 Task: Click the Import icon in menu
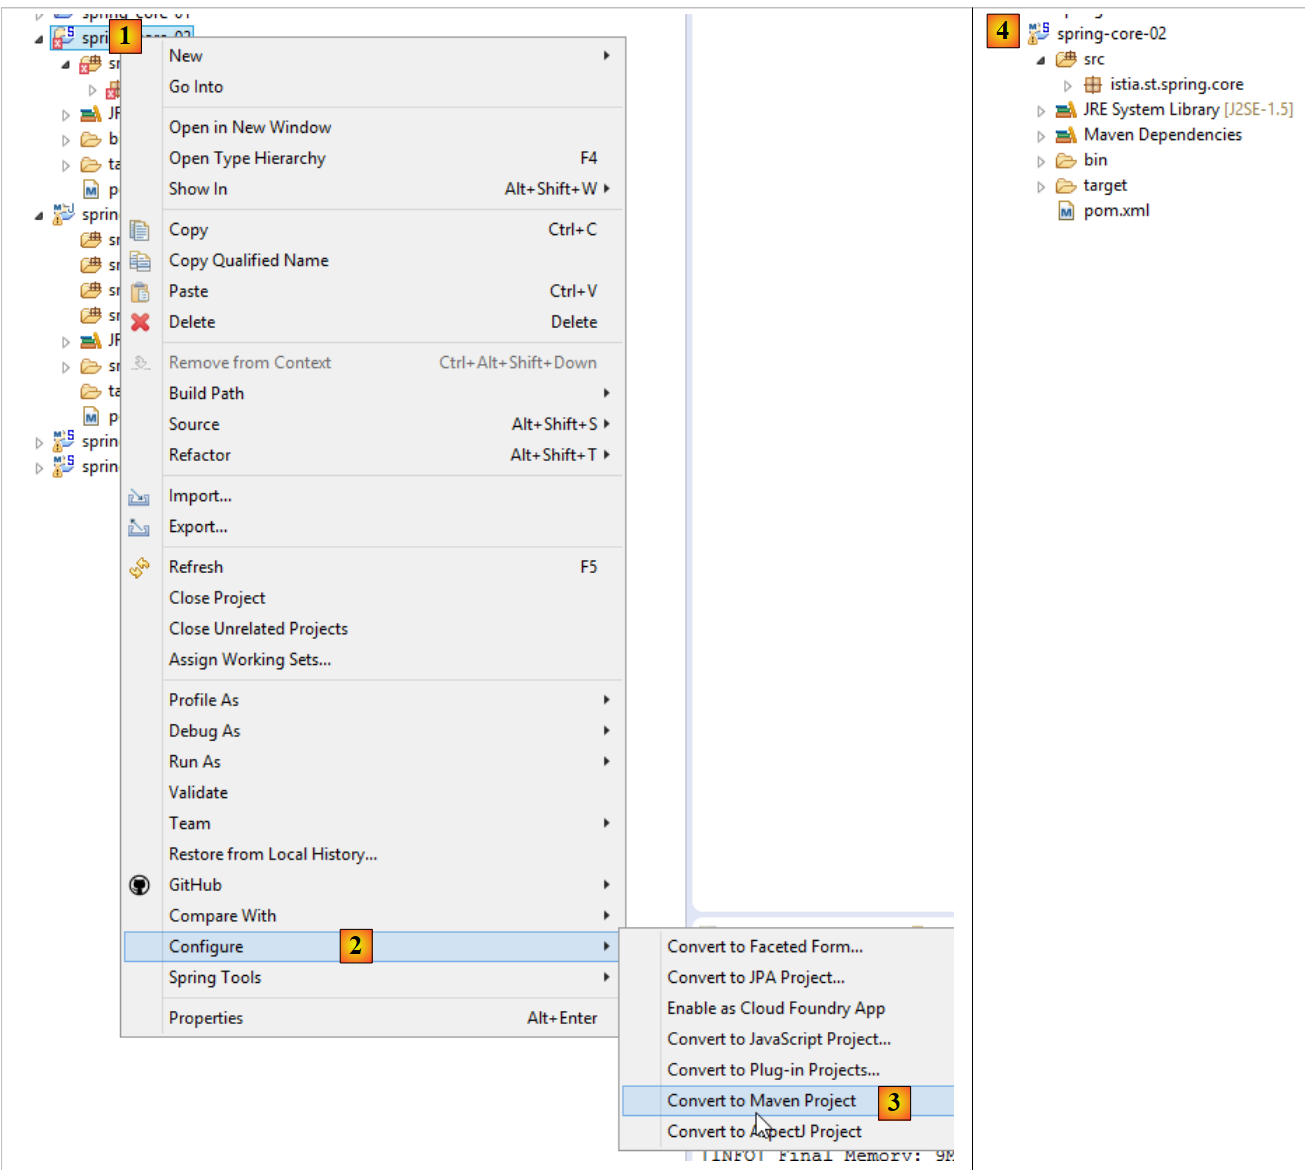[139, 497]
